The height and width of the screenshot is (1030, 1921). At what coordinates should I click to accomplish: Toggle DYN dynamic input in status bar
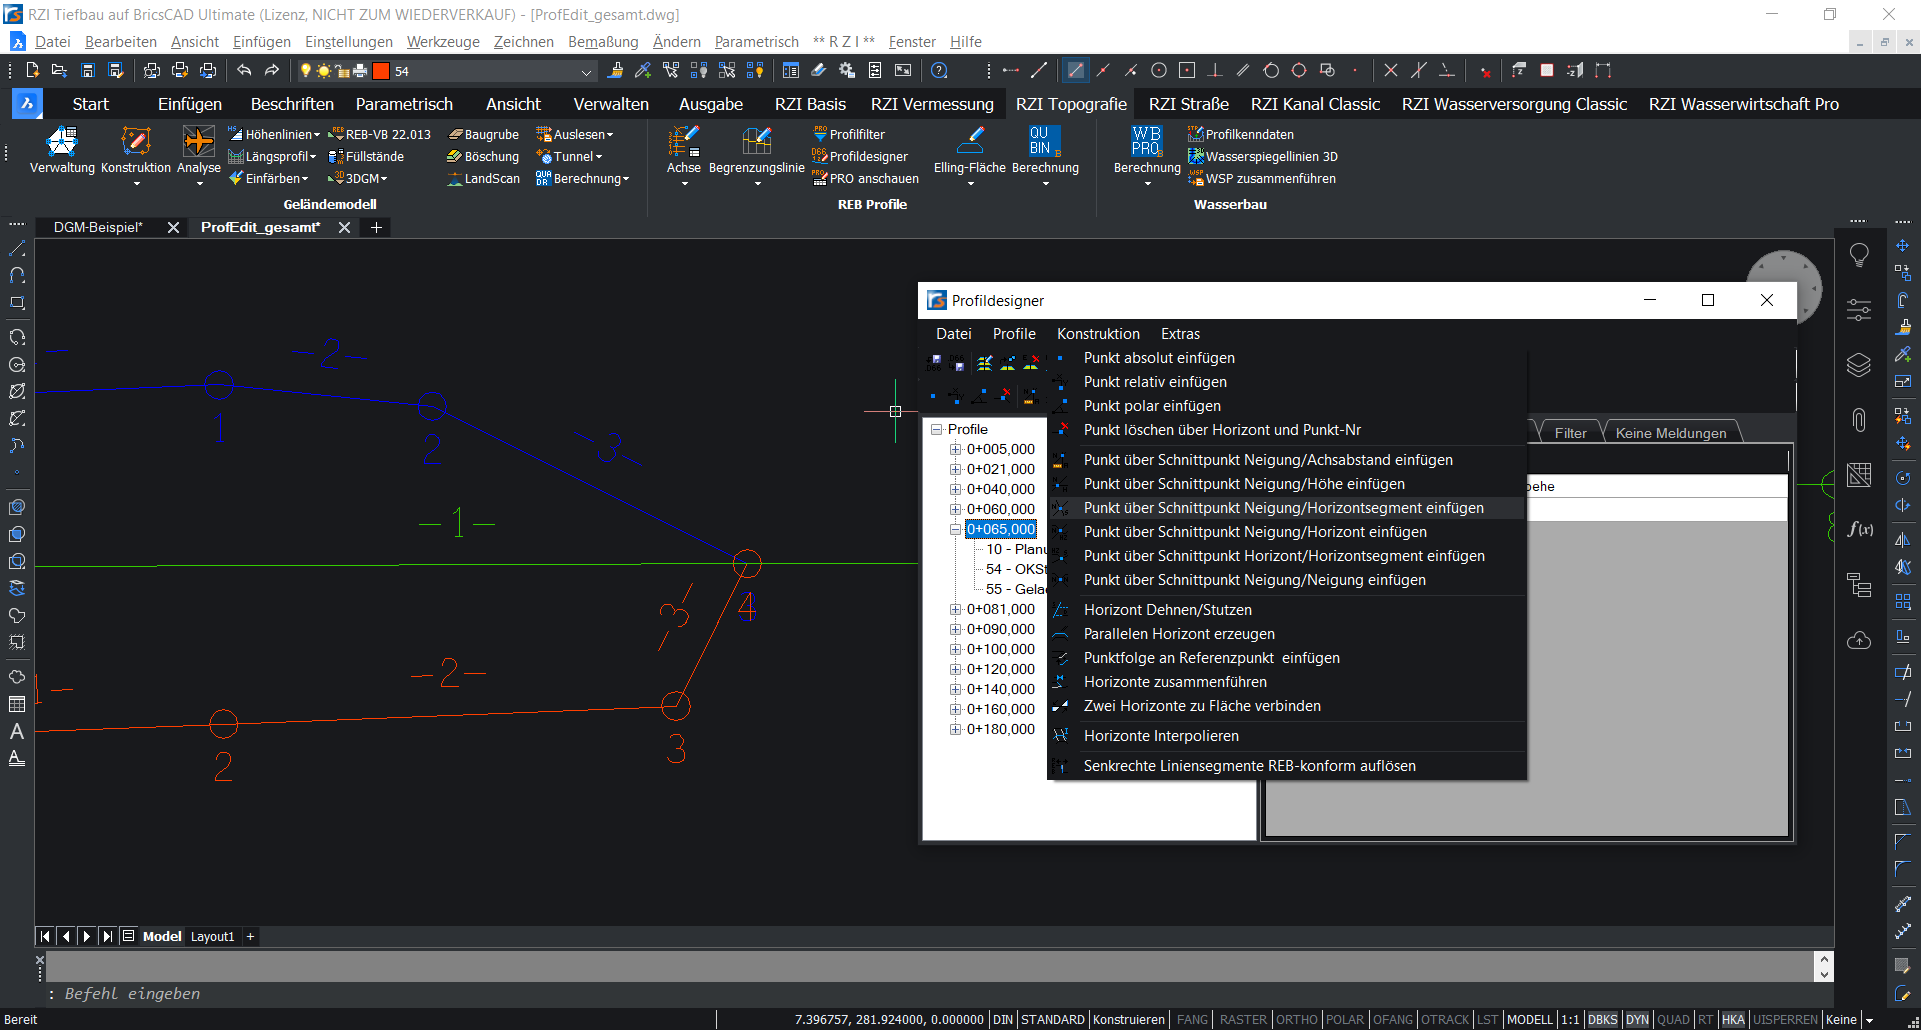click(x=1637, y=1019)
